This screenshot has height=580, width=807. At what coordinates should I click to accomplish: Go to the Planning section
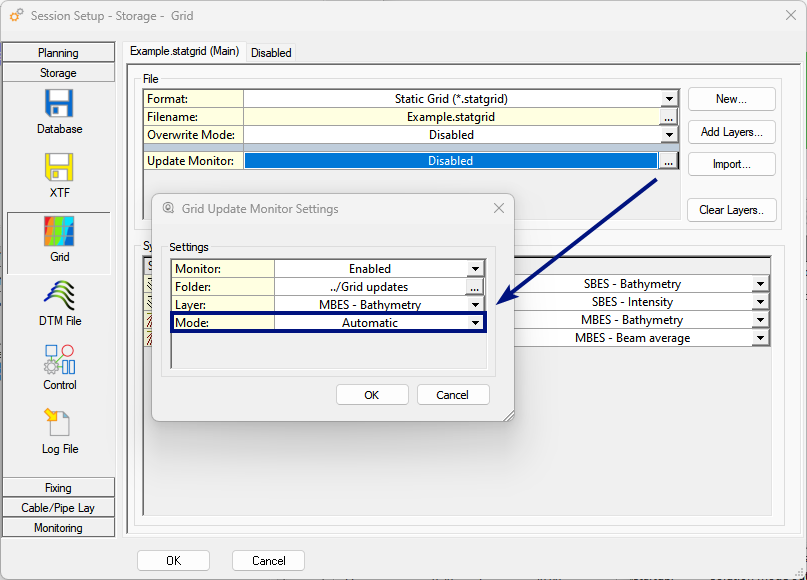[58, 52]
